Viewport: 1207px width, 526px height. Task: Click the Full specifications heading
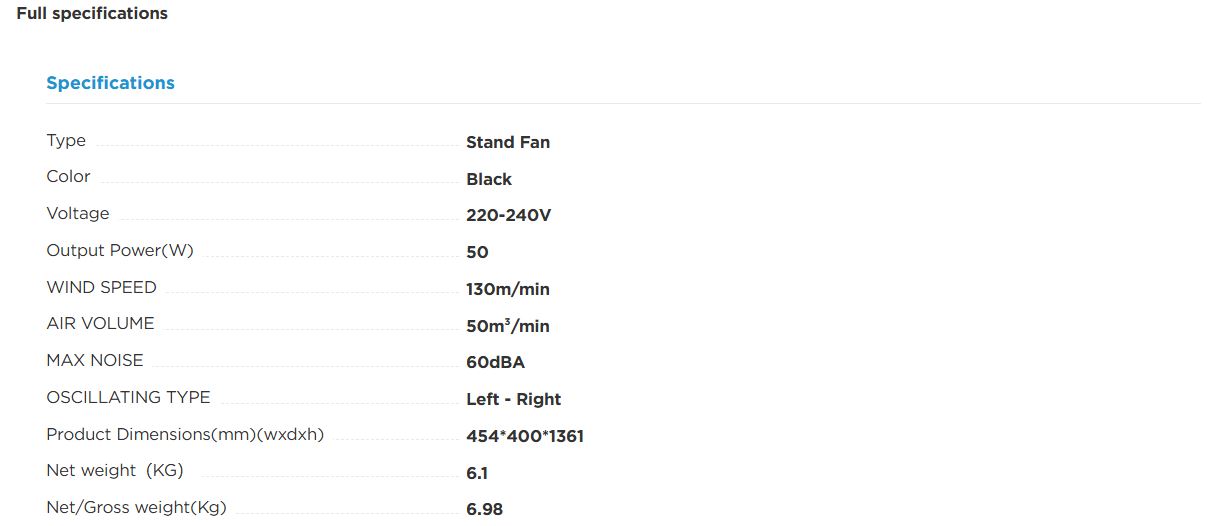(92, 14)
